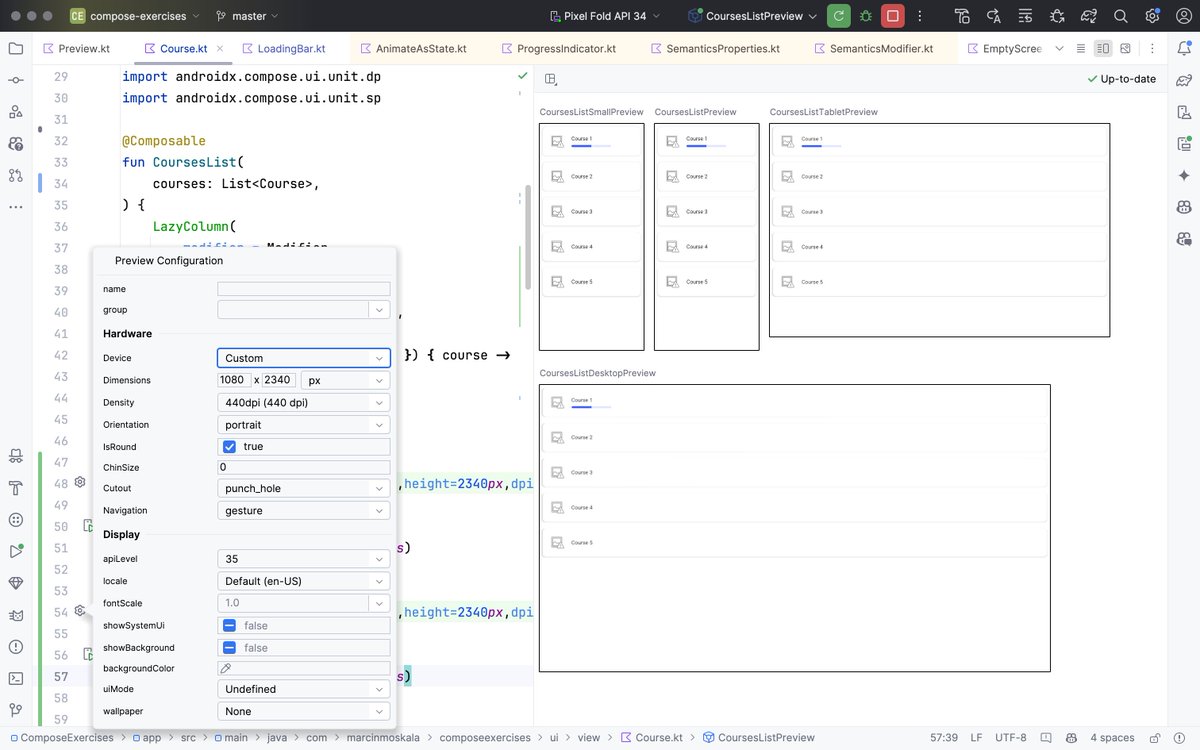1200x750 pixels.
Task: Open Gemini sparkle icon in right sidebar
Action: click(x=1184, y=175)
